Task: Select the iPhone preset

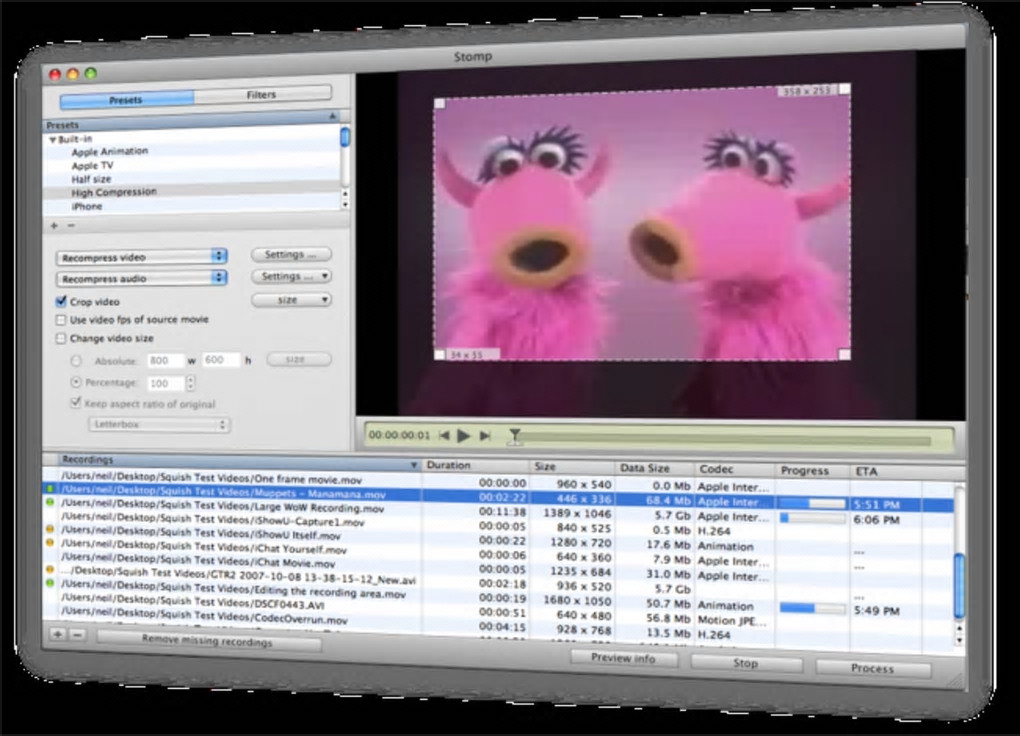Action: coord(87,206)
